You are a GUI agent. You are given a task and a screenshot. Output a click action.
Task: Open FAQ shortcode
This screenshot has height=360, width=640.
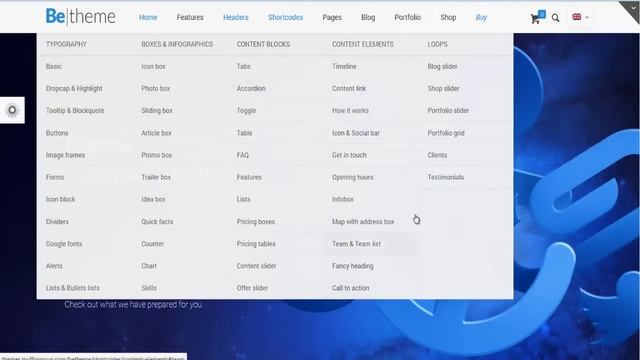[x=242, y=155]
